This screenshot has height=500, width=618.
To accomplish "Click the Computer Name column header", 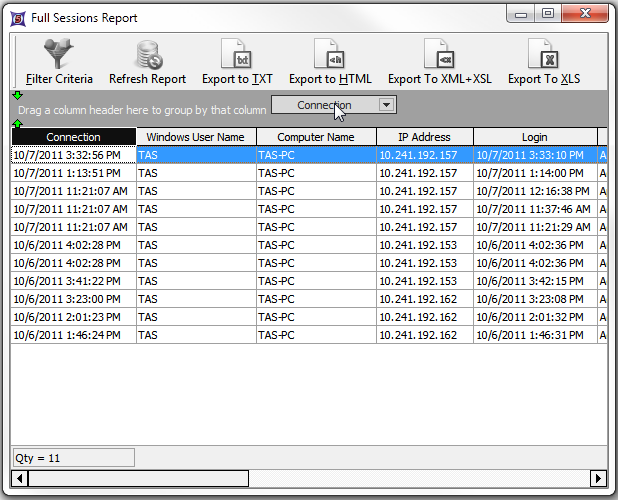I will click(x=315, y=137).
